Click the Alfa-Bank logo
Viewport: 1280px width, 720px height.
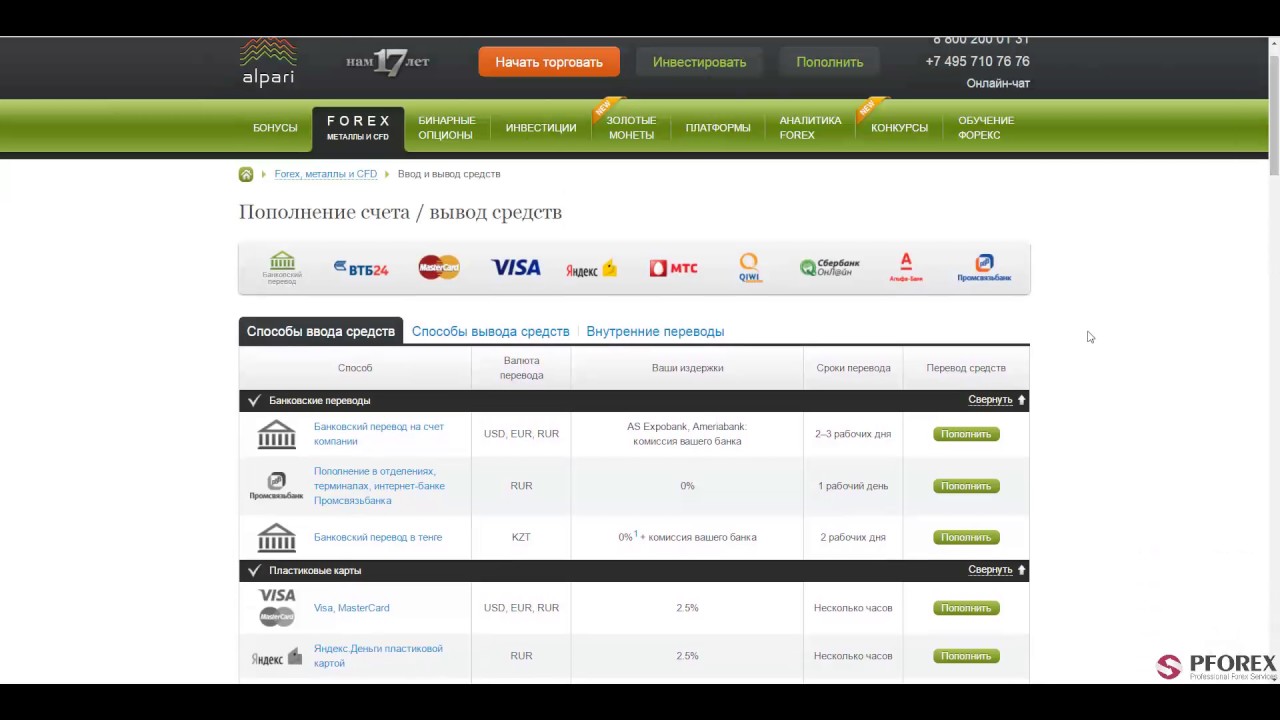click(x=906, y=267)
